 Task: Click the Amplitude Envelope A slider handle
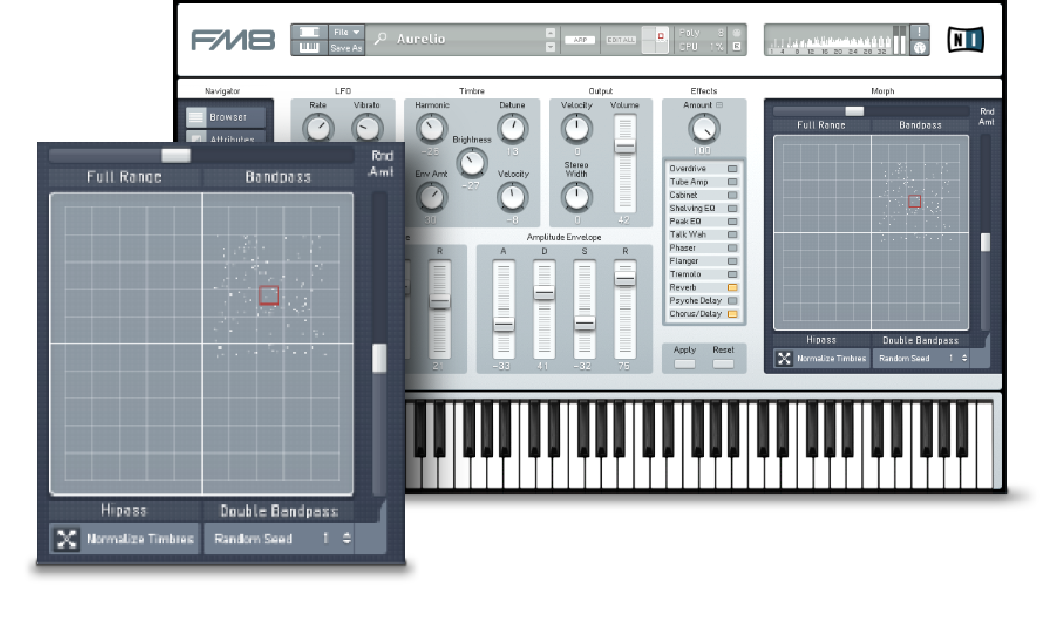(503, 325)
